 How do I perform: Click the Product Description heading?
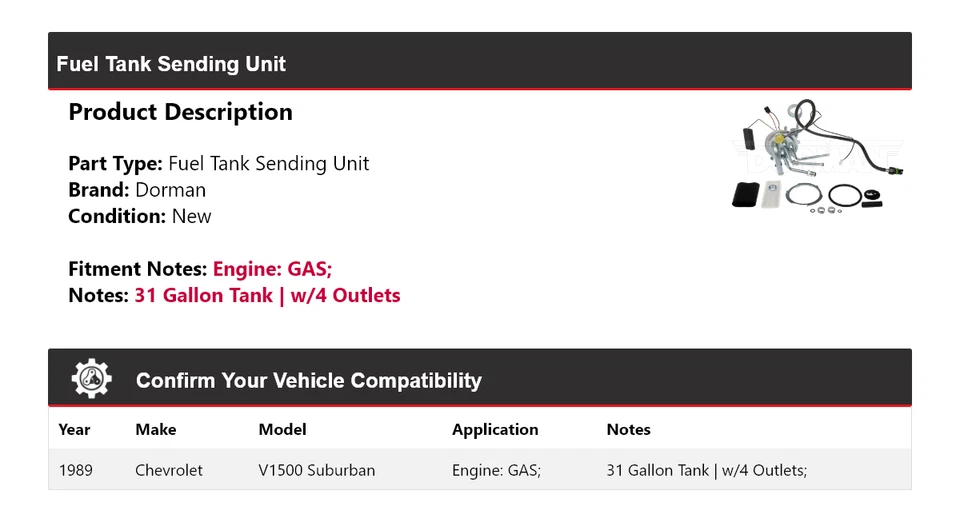coord(180,112)
